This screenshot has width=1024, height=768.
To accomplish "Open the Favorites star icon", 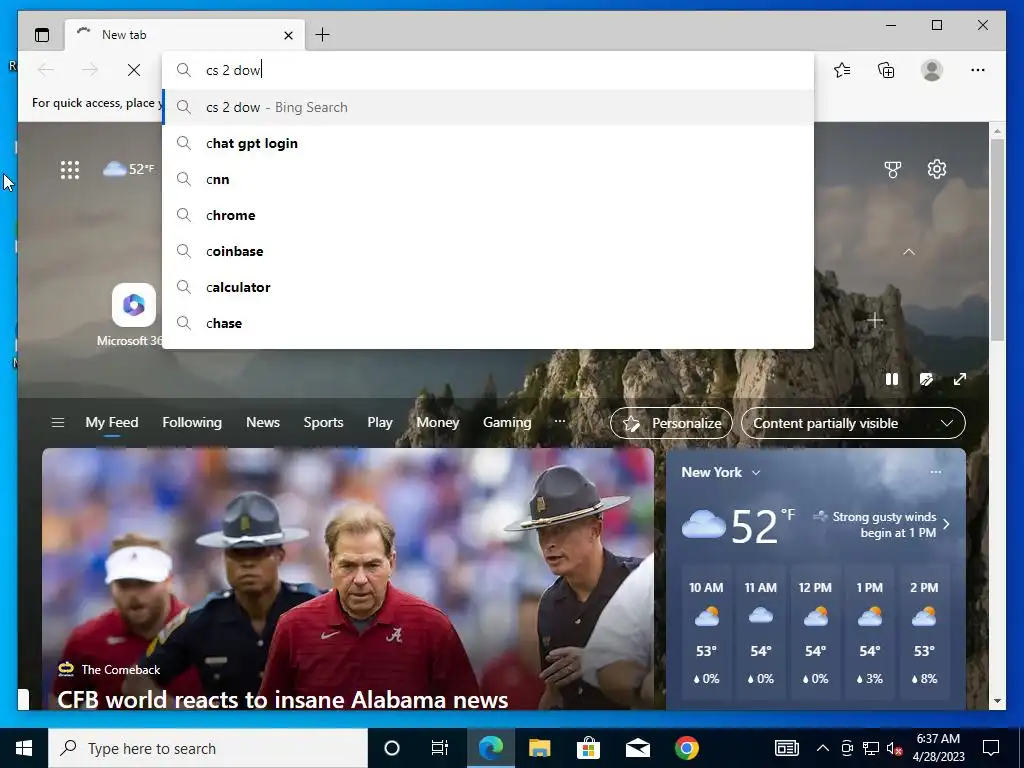I will pos(842,70).
